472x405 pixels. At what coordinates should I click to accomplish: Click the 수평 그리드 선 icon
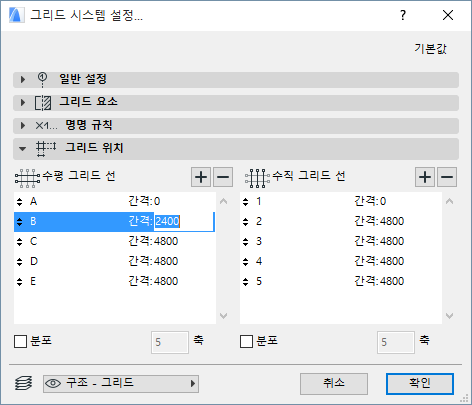click(x=27, y=178)
